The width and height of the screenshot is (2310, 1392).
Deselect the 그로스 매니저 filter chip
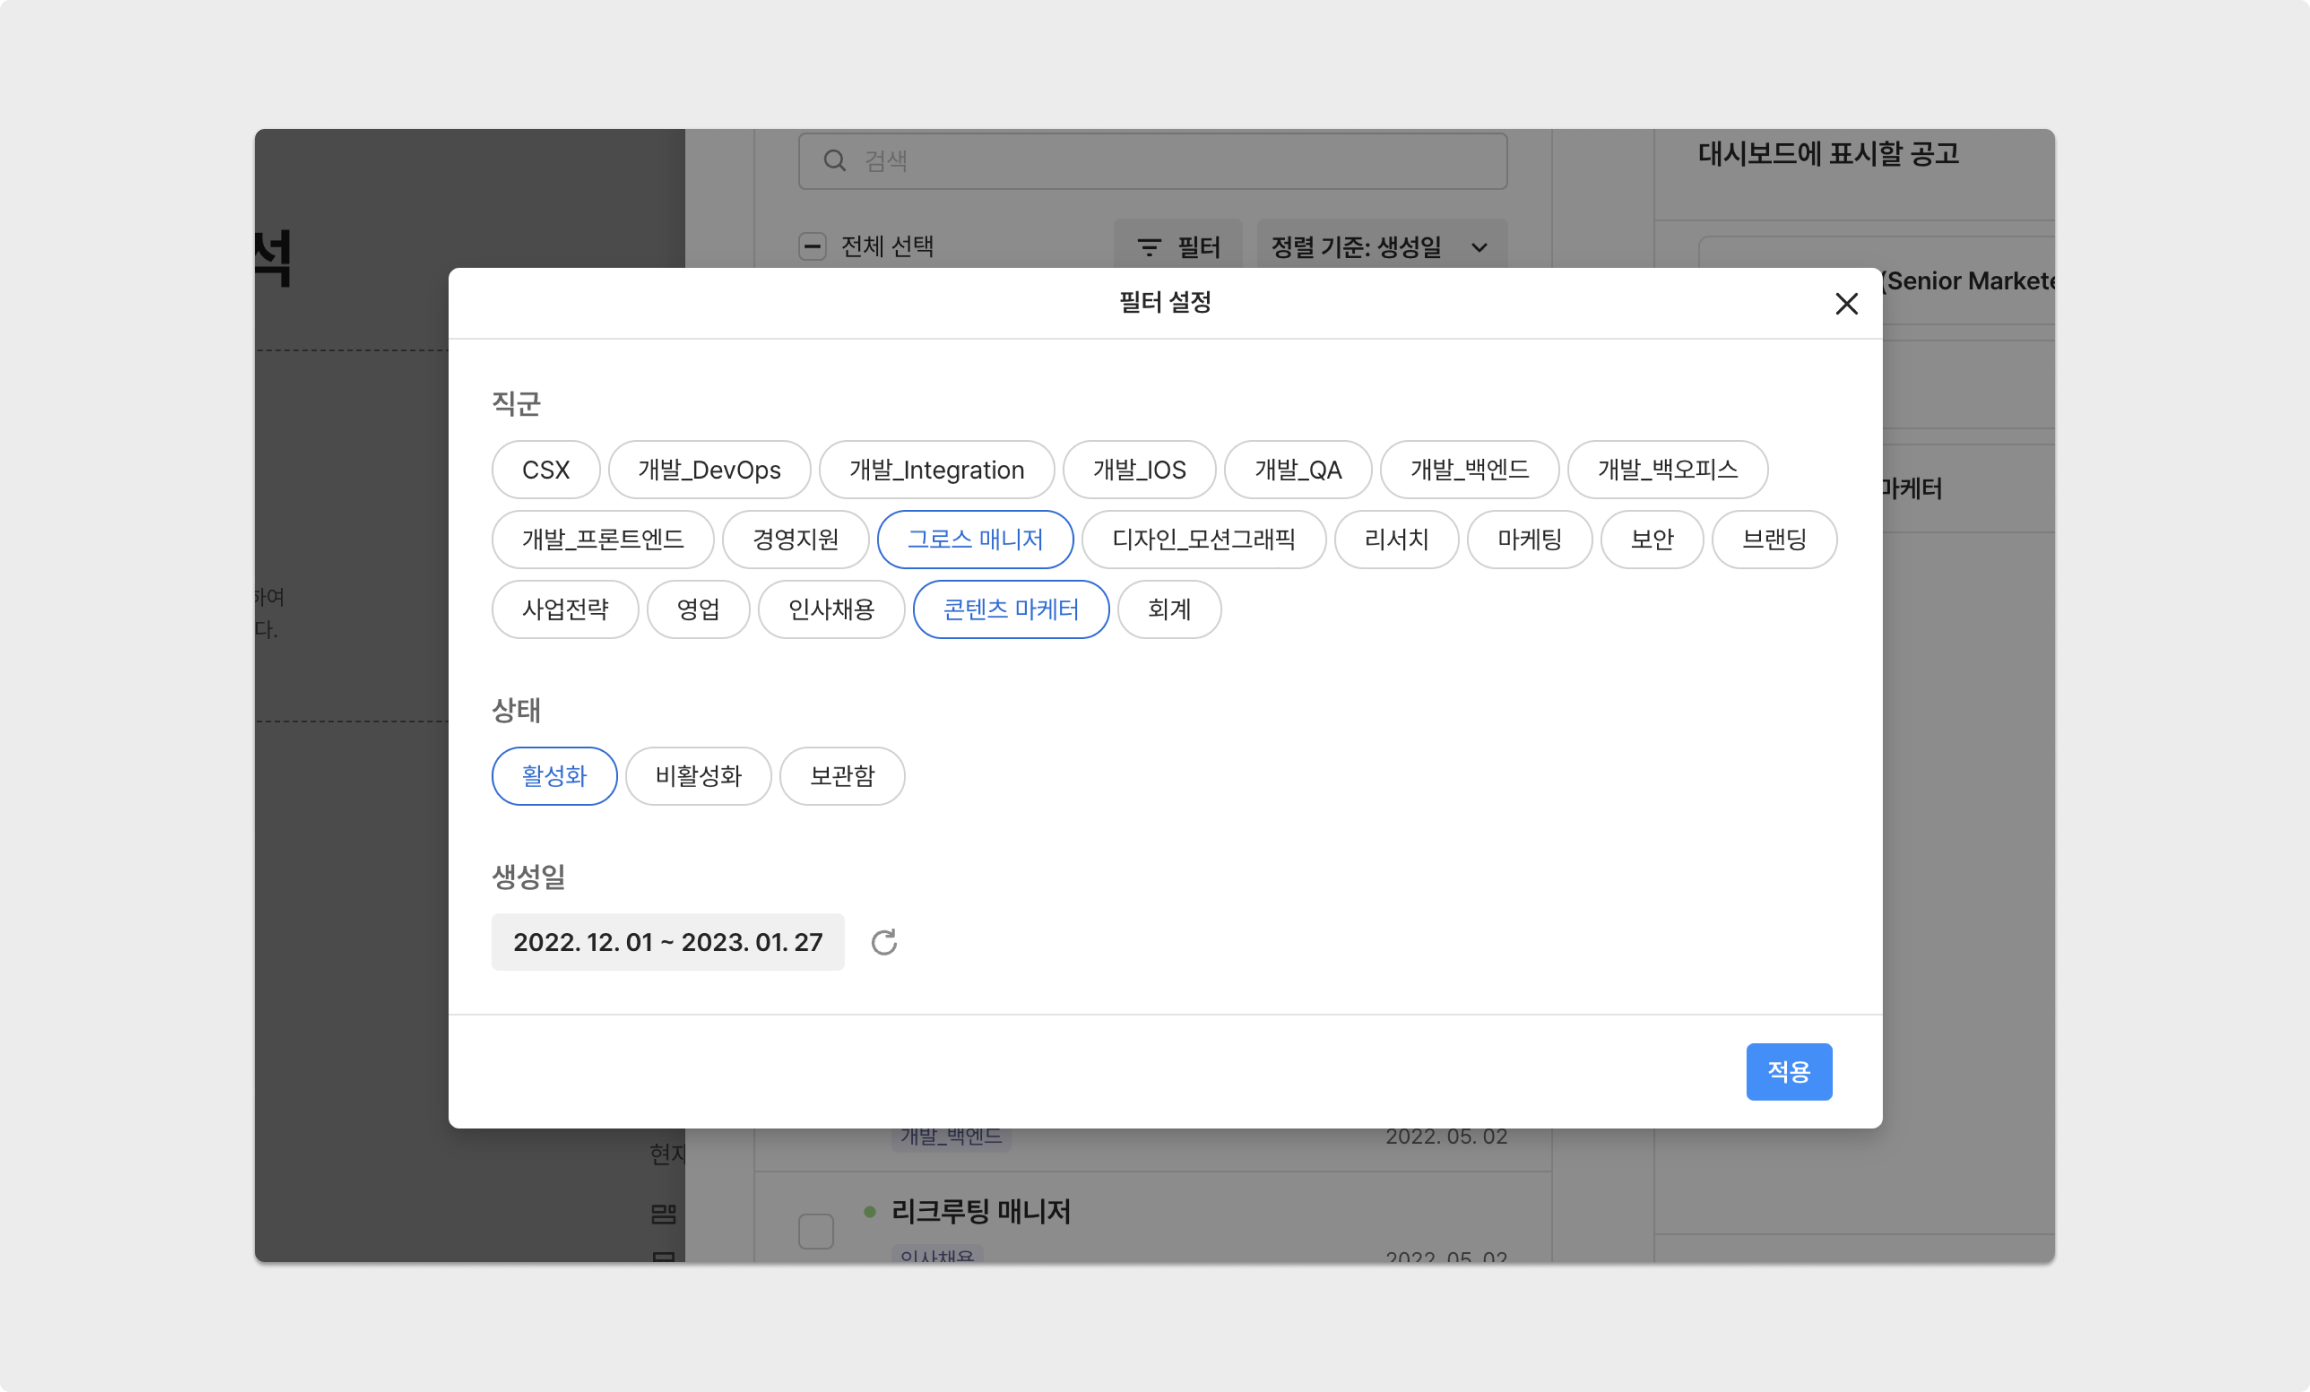coord(975,540)
